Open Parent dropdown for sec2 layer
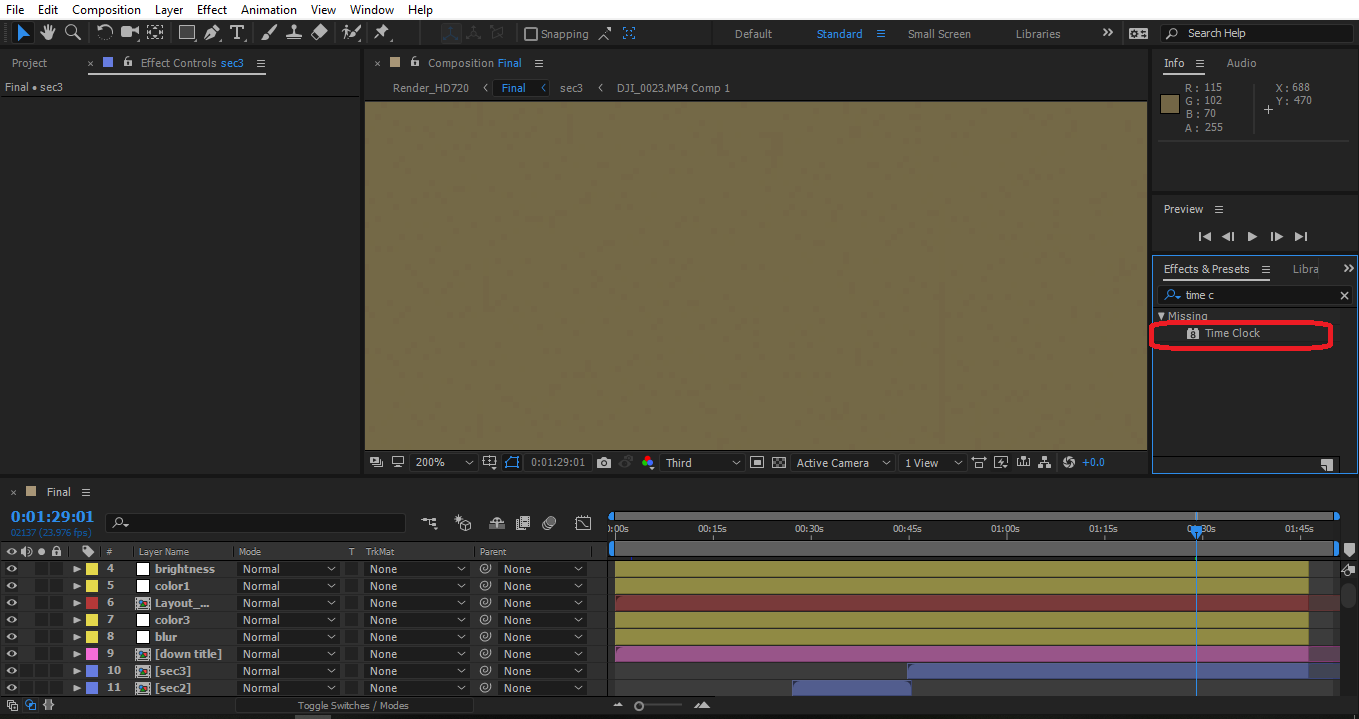The image size is (1359, 719). tap(543, 688)
